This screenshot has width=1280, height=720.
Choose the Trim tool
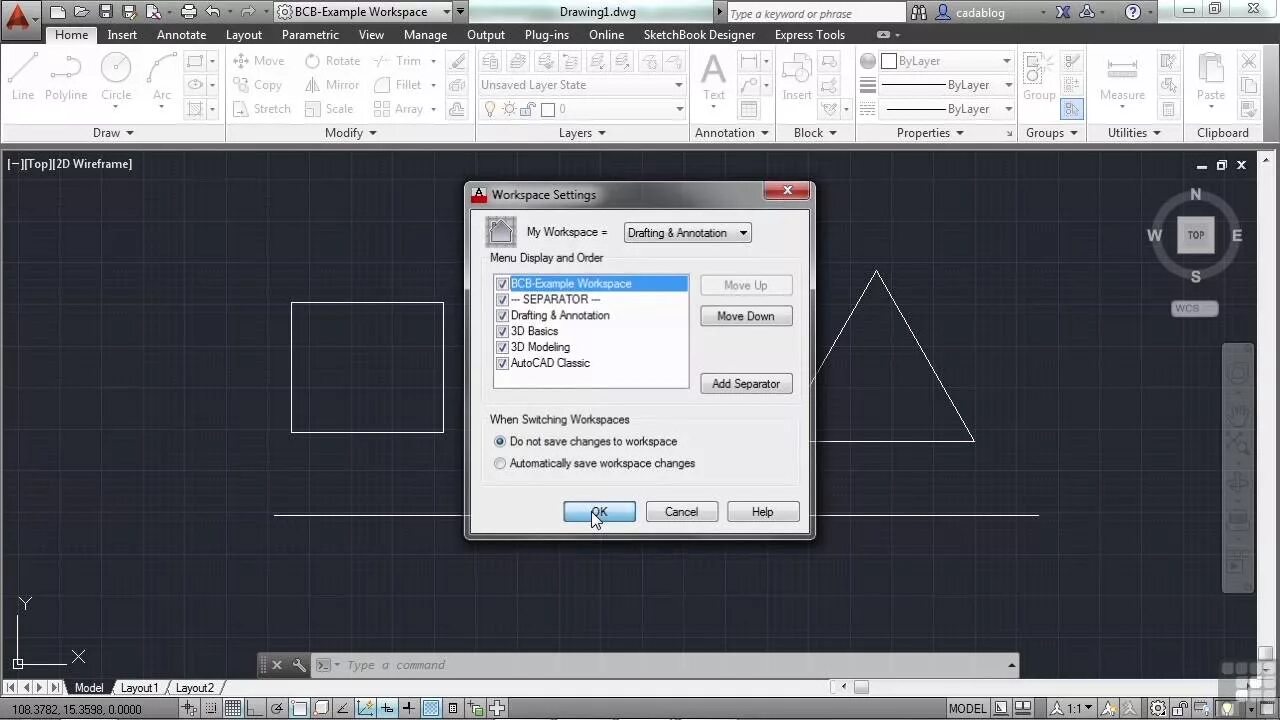pyautogui.click(x=398, y=61)
